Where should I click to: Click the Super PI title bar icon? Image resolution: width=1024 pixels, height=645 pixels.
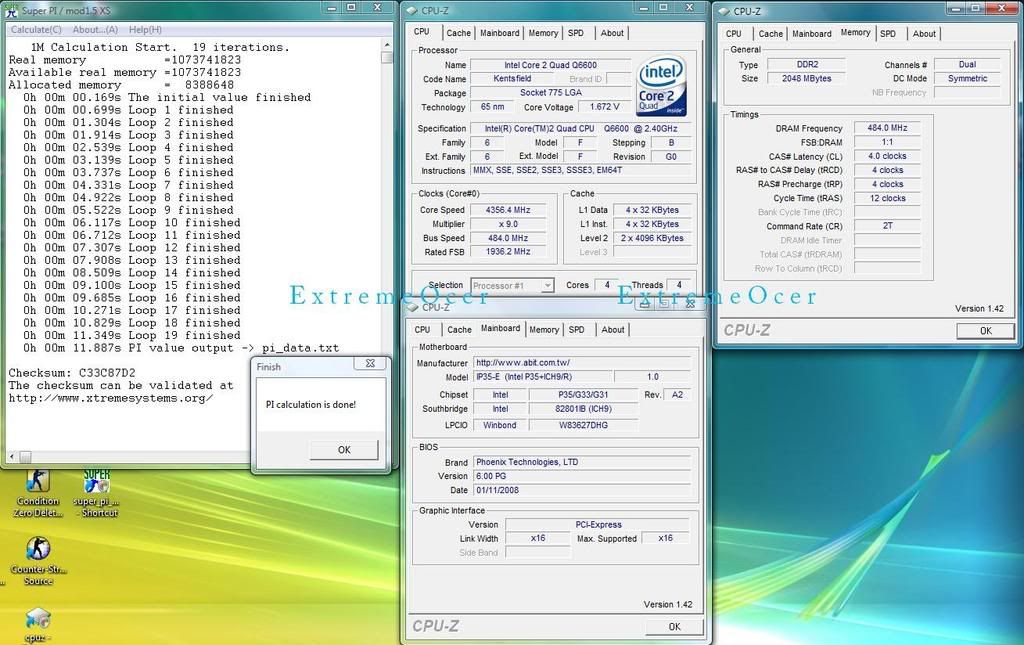tap(11, 9)
